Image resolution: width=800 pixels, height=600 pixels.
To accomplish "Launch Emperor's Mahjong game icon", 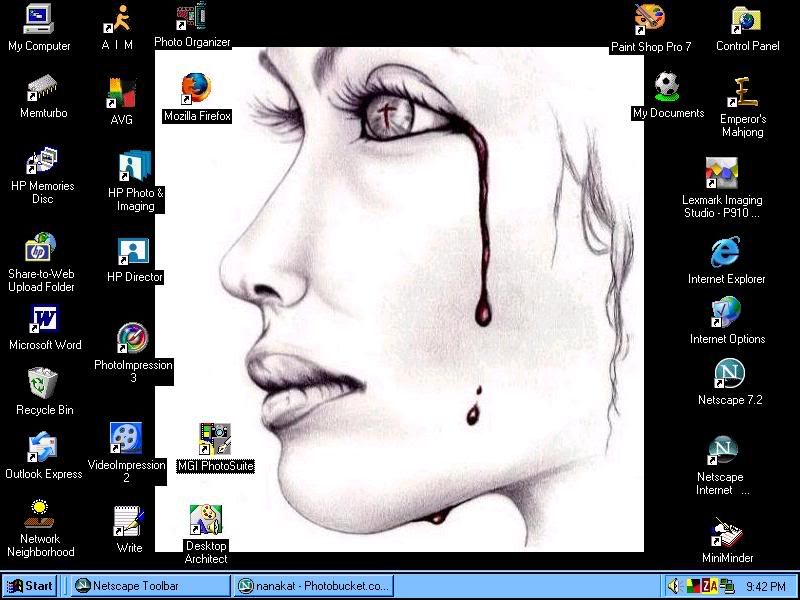I will [x=742, y=93].
